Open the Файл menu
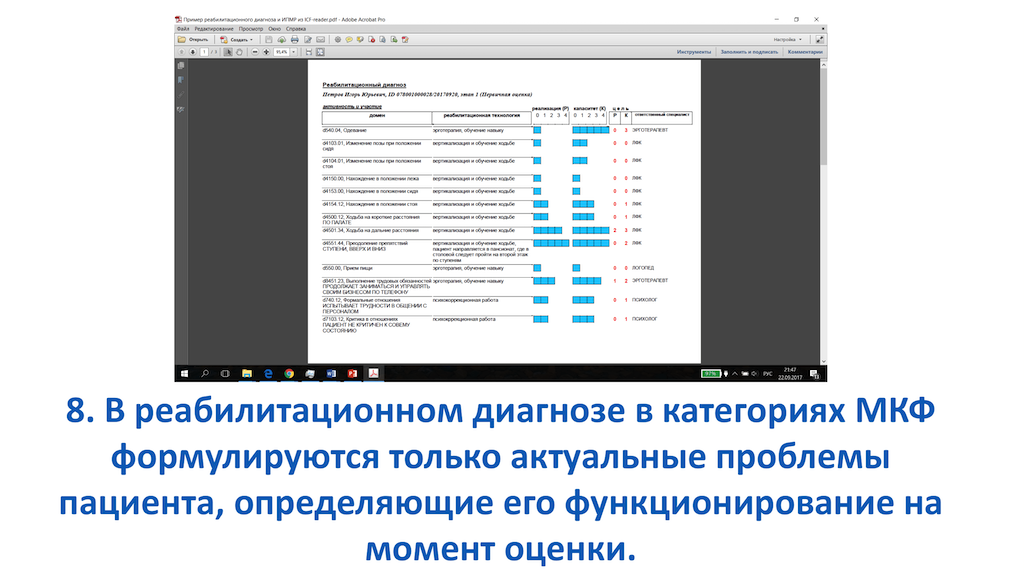1024x576 pixels. (x=183, y=29)
